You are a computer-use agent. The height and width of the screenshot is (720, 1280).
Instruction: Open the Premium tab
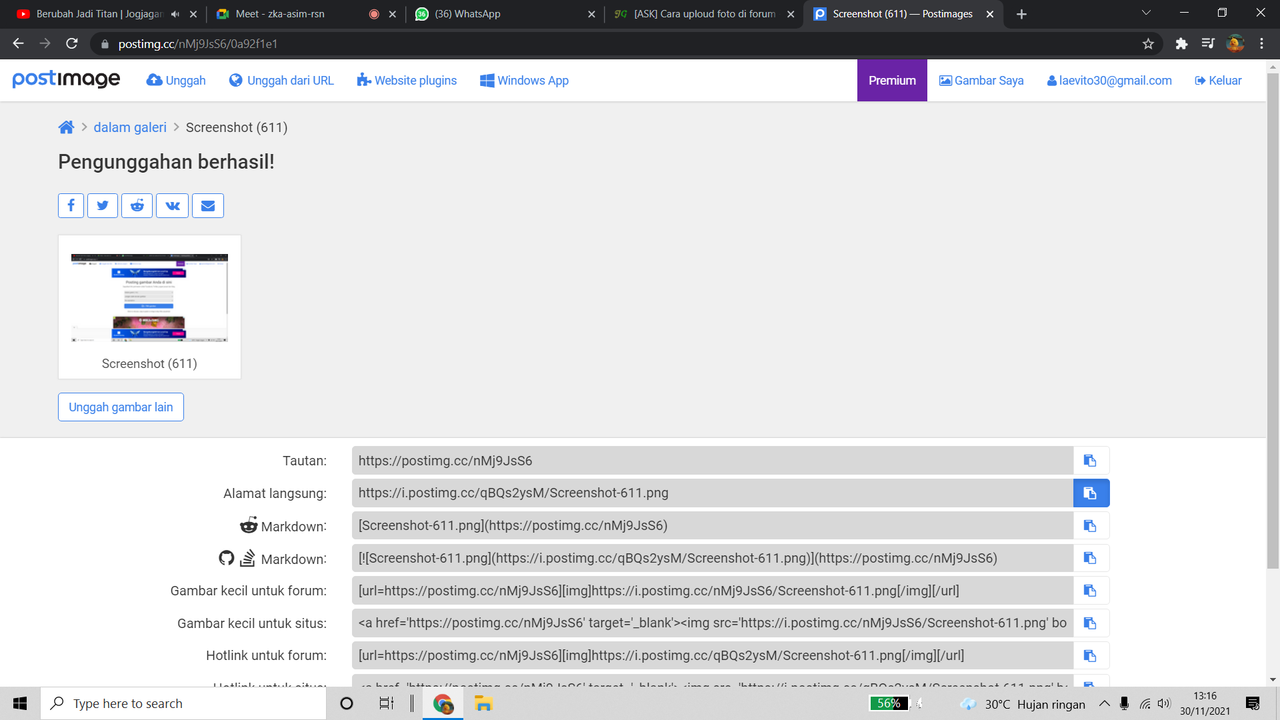pyautogui.click(x=892, y=80)
